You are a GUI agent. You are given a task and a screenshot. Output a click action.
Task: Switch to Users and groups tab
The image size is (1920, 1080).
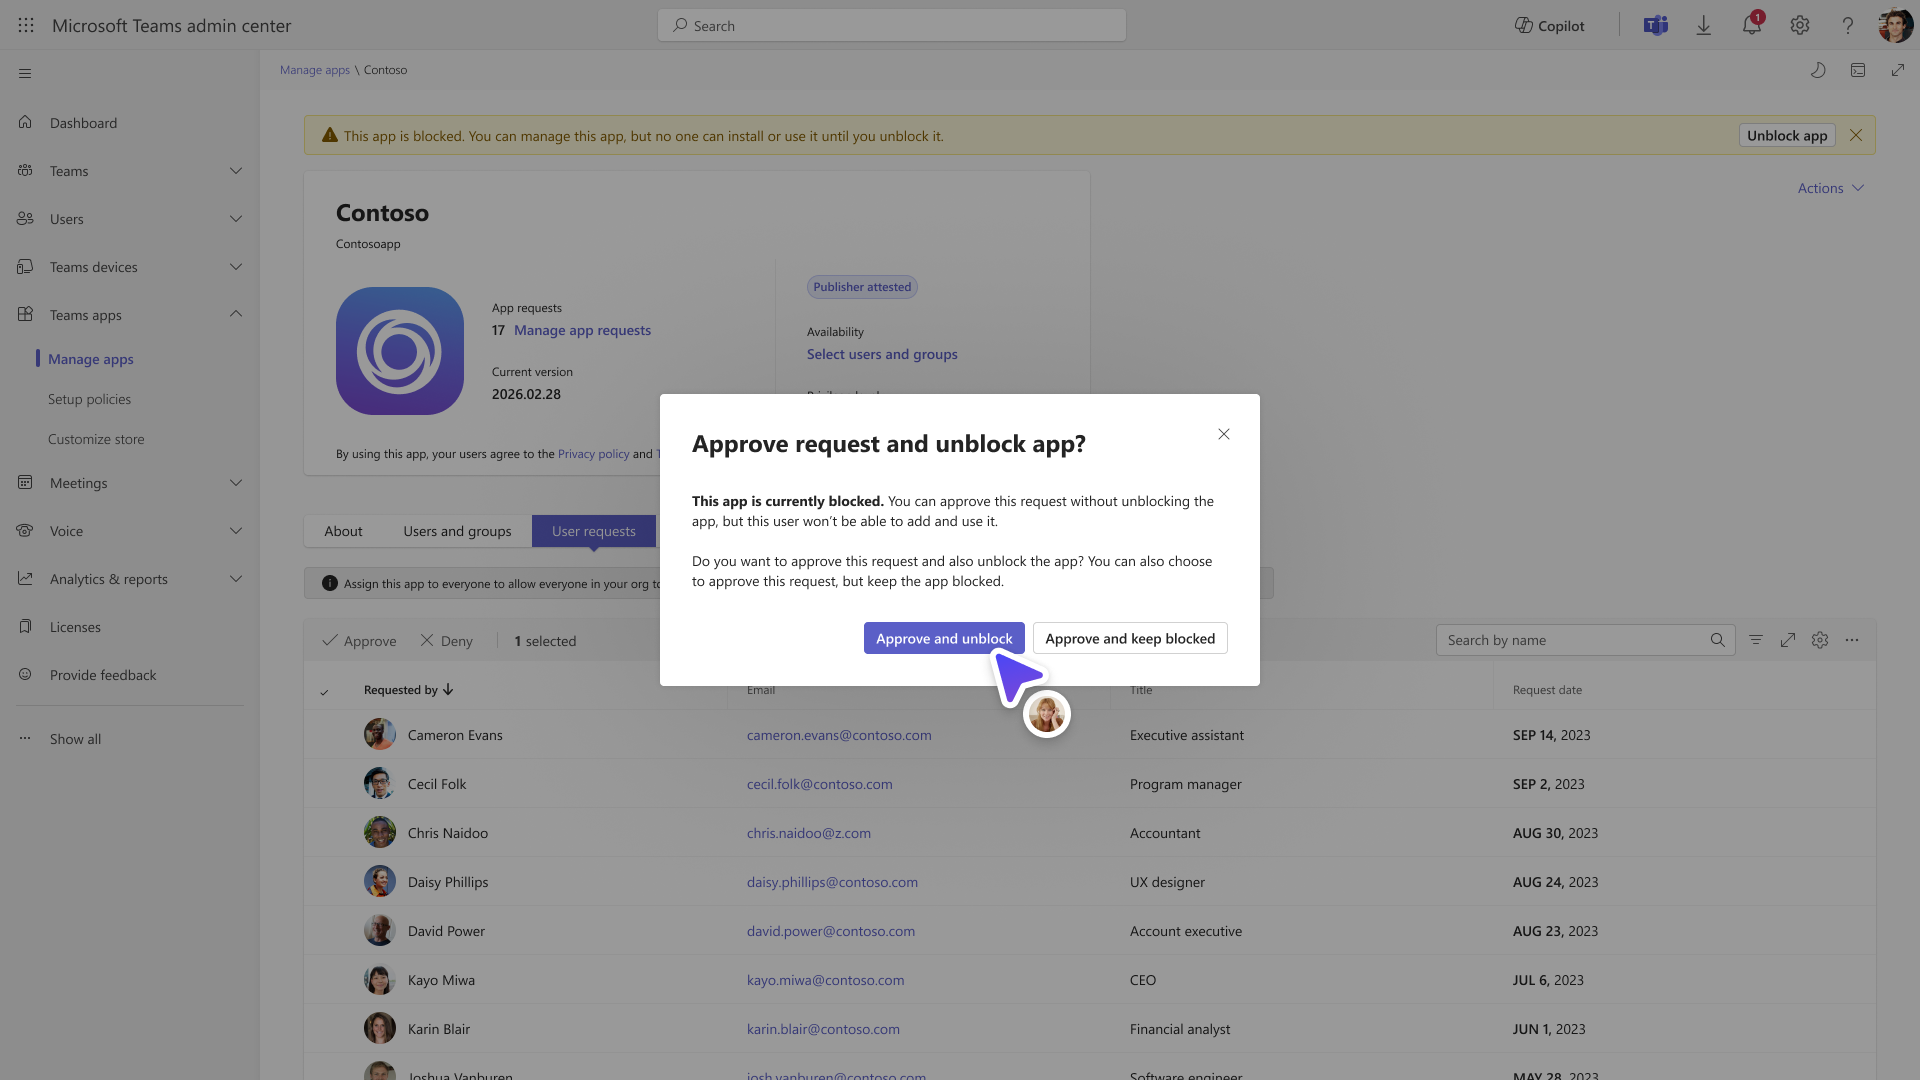point(457,531)
